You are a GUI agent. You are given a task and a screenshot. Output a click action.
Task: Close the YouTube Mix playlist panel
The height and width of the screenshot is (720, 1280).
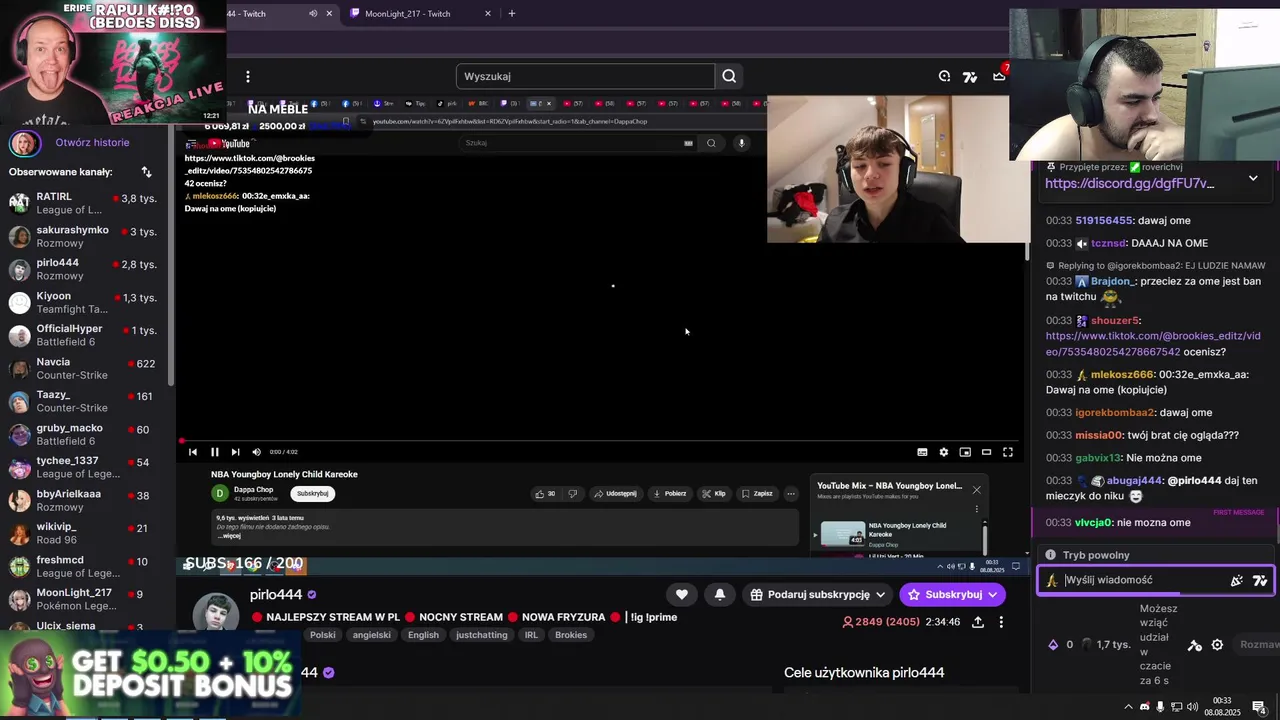click(x=976, y=490)
